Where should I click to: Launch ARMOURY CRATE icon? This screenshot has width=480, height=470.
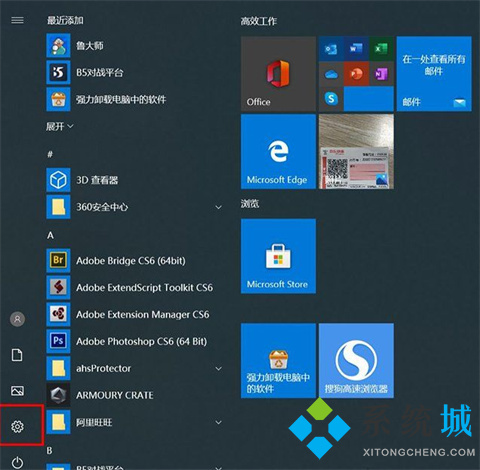(x=58, y=395)
